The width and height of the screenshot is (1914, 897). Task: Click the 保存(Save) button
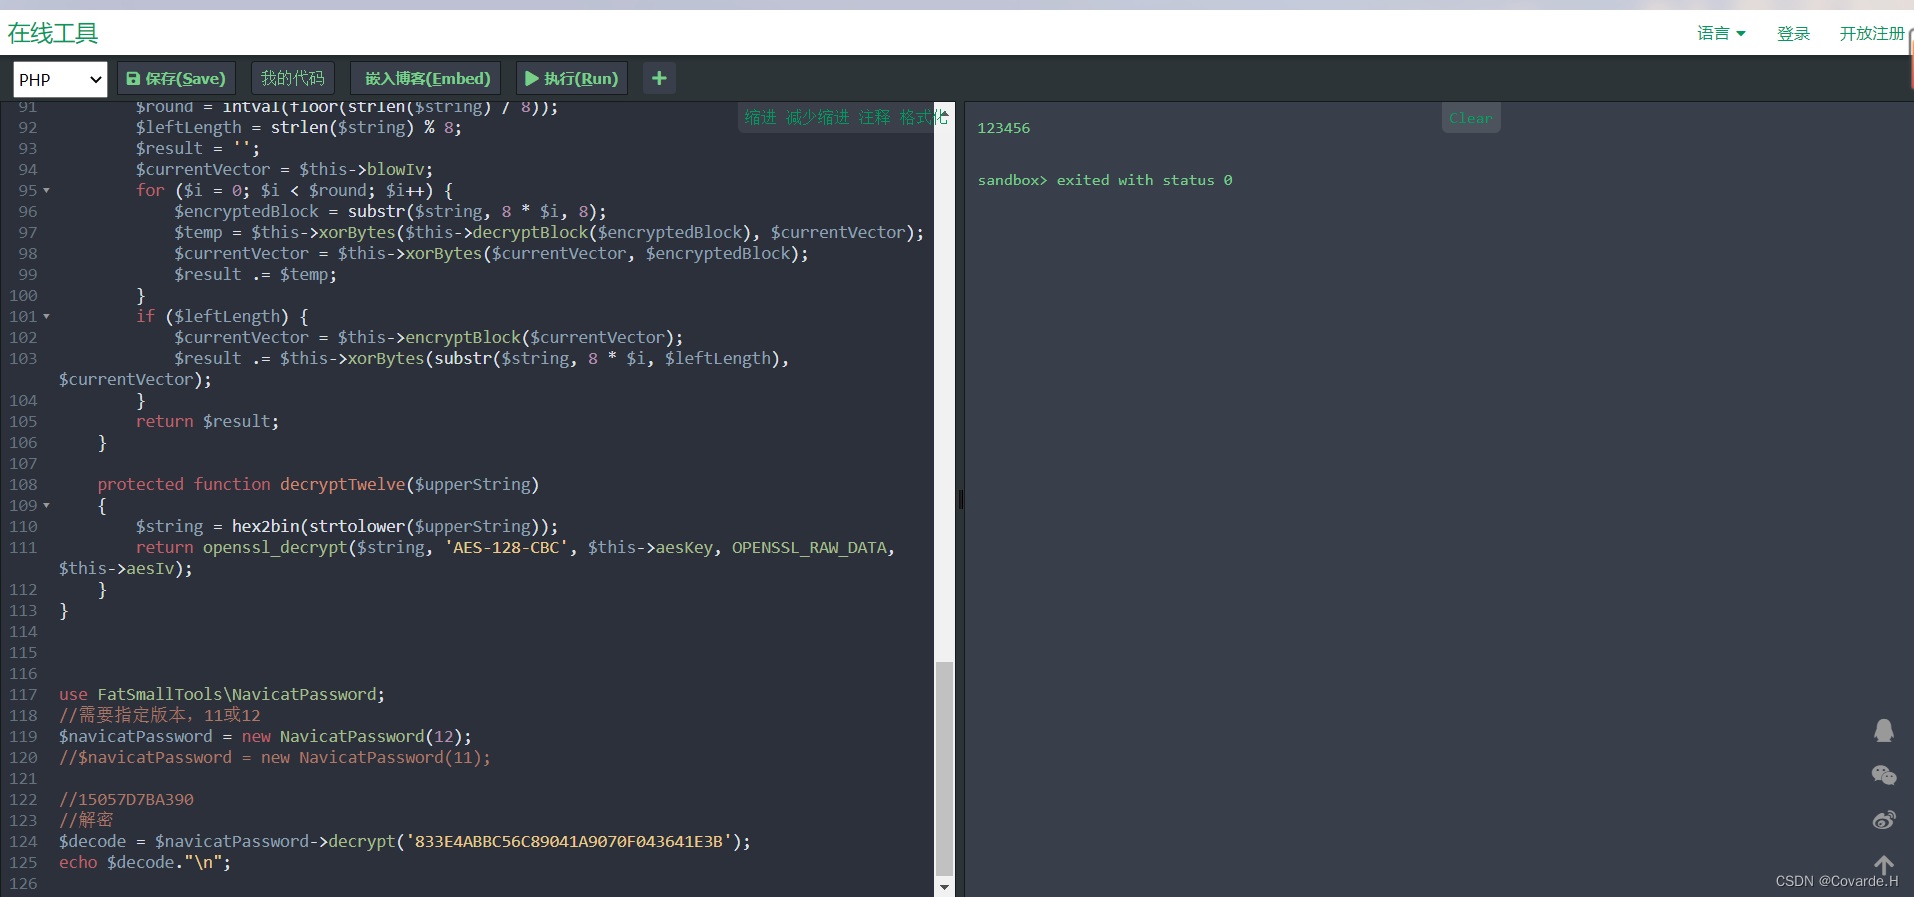tap(176, 78)
